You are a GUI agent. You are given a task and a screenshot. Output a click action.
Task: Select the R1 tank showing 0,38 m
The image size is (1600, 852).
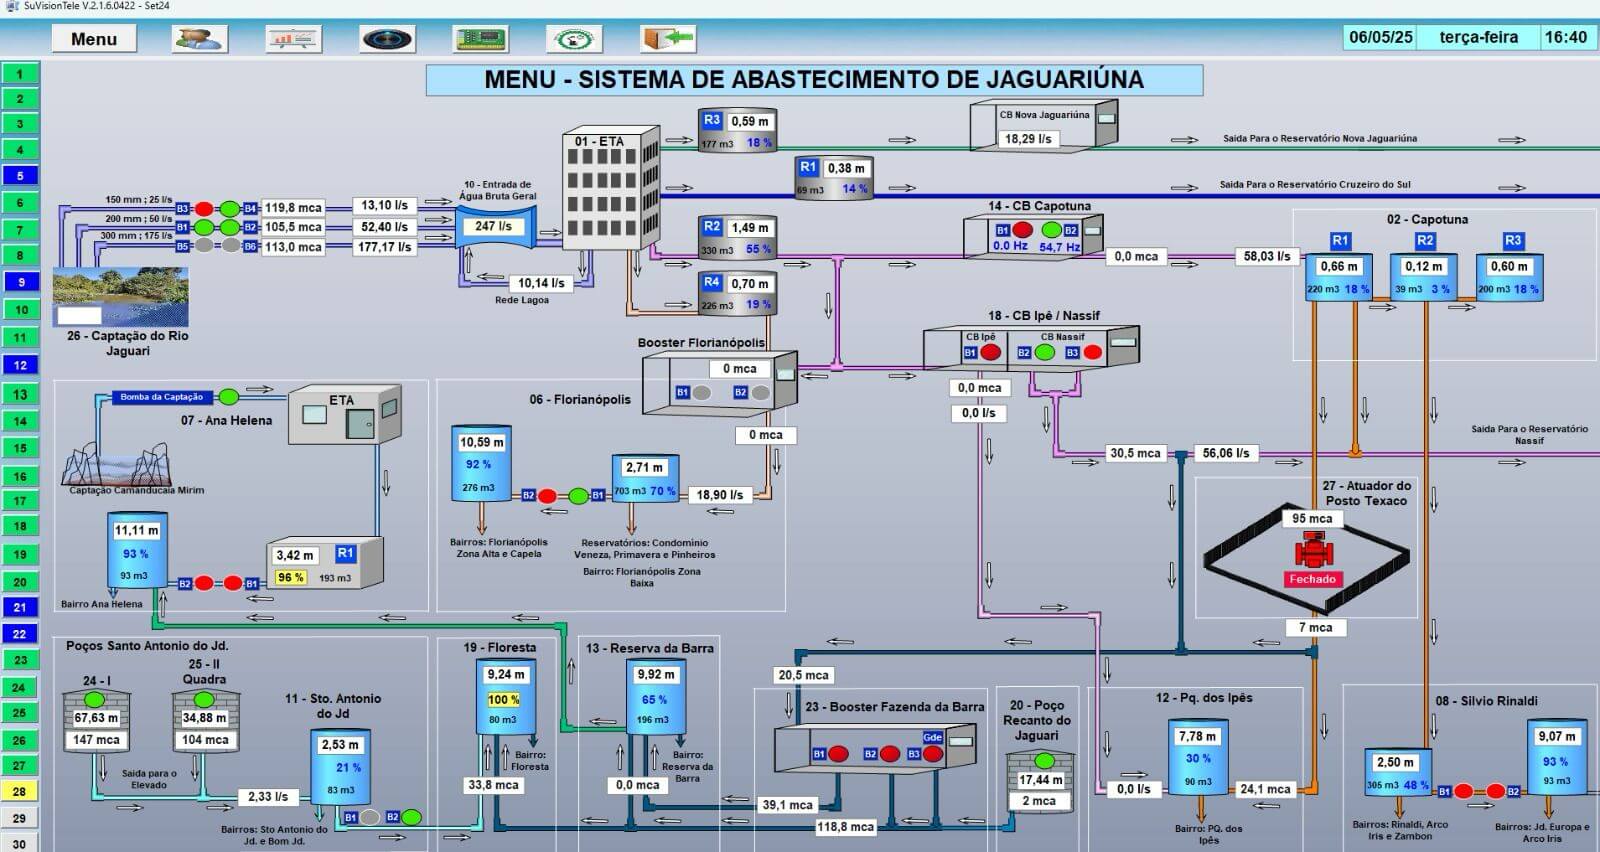[x=834, y=178]
